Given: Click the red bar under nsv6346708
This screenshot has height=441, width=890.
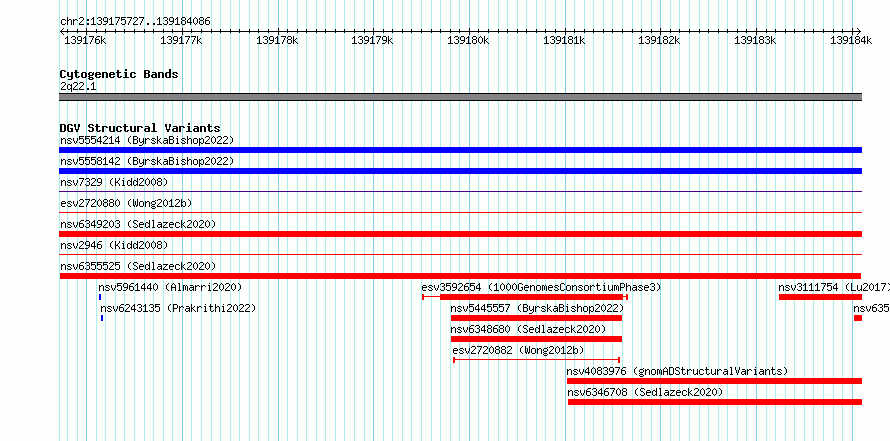Looking at the screenshot, I should (715, 402).
